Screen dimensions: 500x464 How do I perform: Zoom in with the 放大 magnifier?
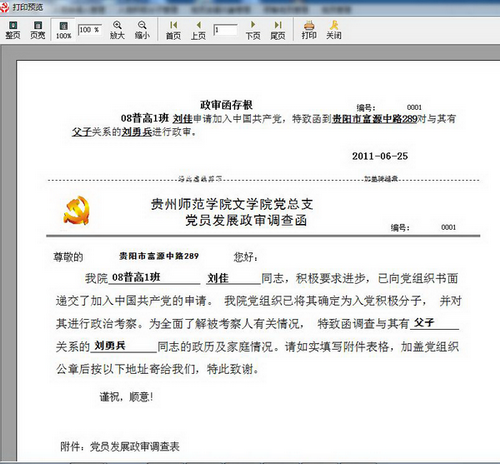117,30
